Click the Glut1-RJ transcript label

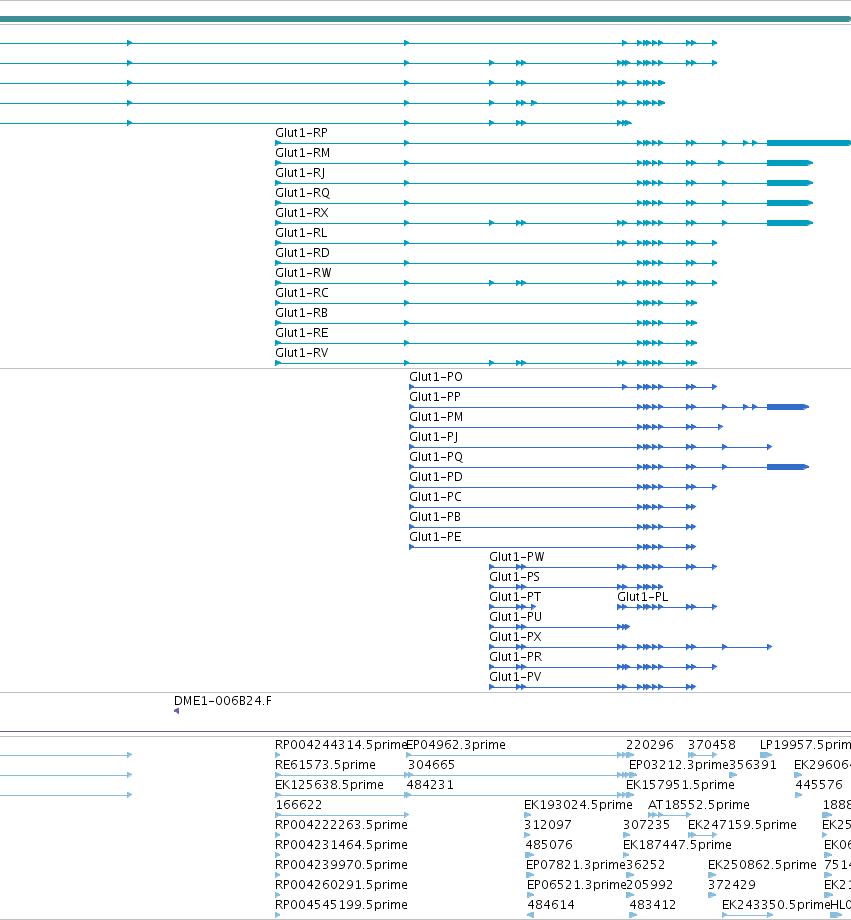click(300, 173)
